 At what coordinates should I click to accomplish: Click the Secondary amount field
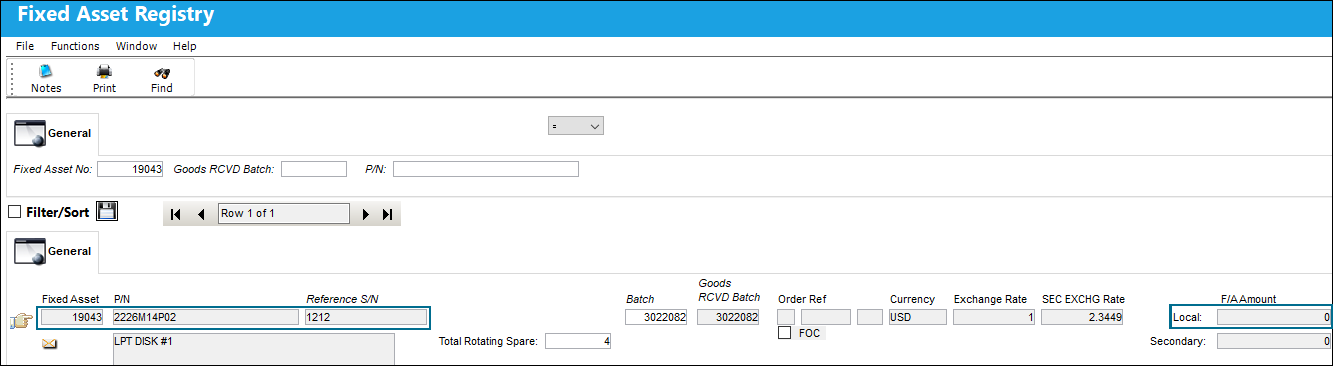tap(1274, 341)
